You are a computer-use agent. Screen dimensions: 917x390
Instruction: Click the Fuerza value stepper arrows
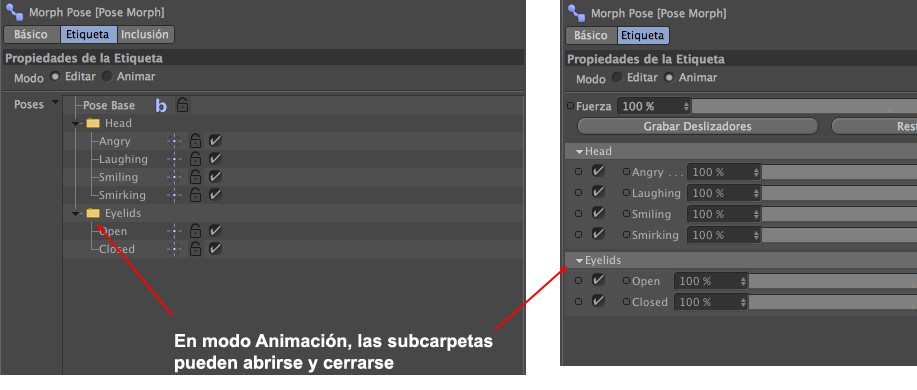686,106
